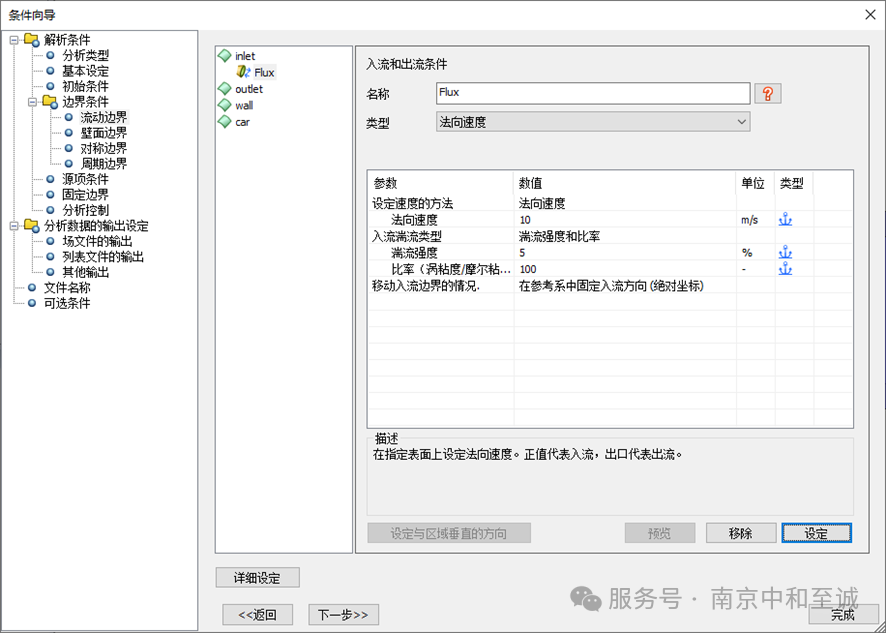
Task: Select 周期边界 in the tree
Action: 104,164
